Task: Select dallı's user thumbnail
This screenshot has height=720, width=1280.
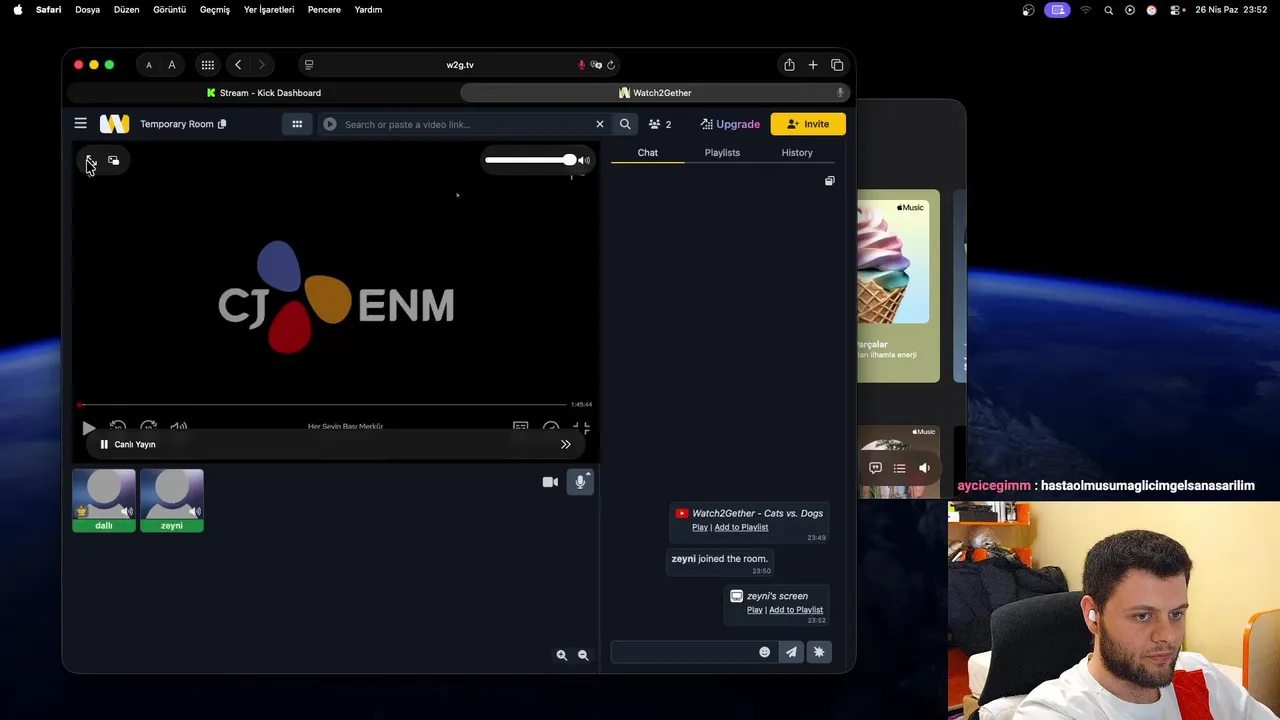Action: pos(104,500)
